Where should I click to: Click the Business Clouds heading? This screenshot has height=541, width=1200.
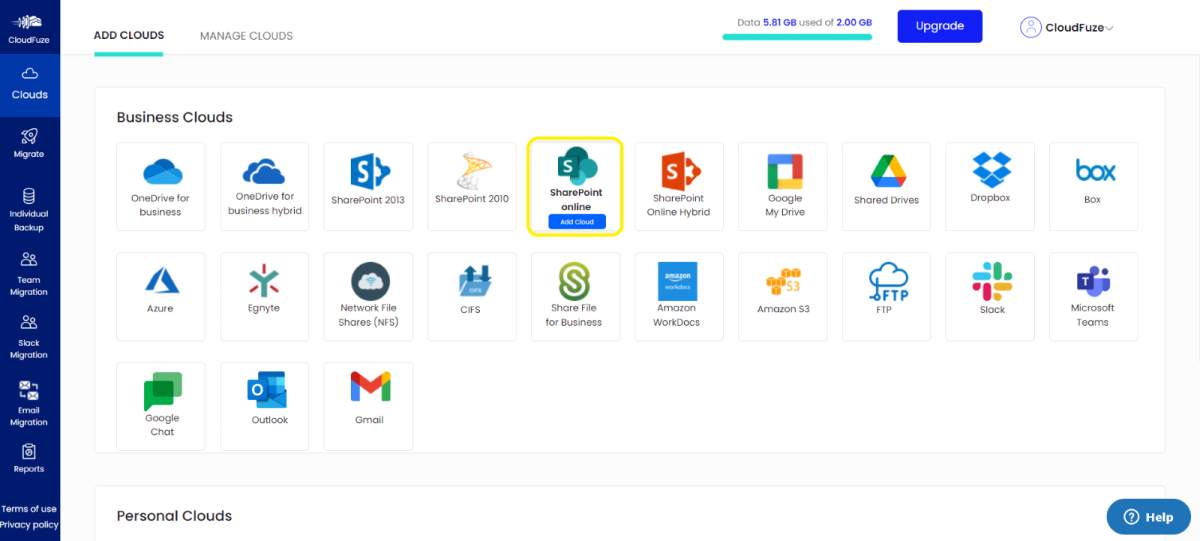click(x=175, y=117)
